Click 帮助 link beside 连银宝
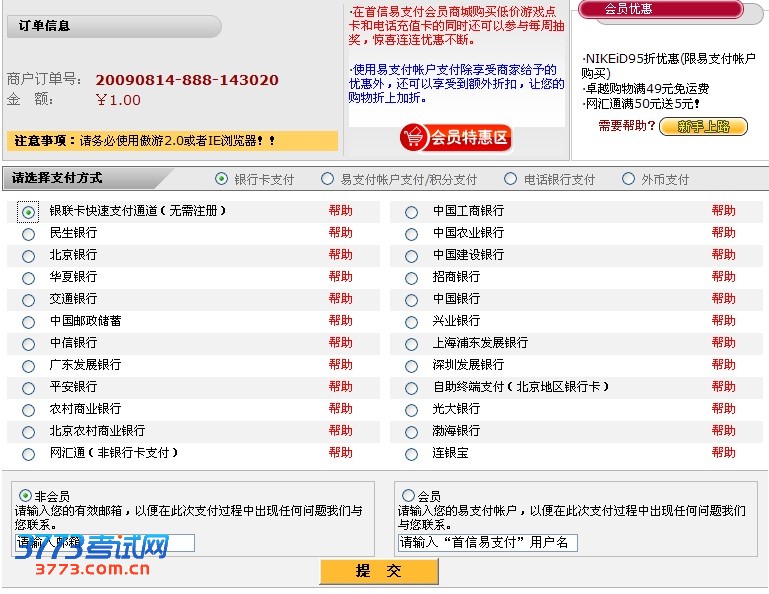 723,453
